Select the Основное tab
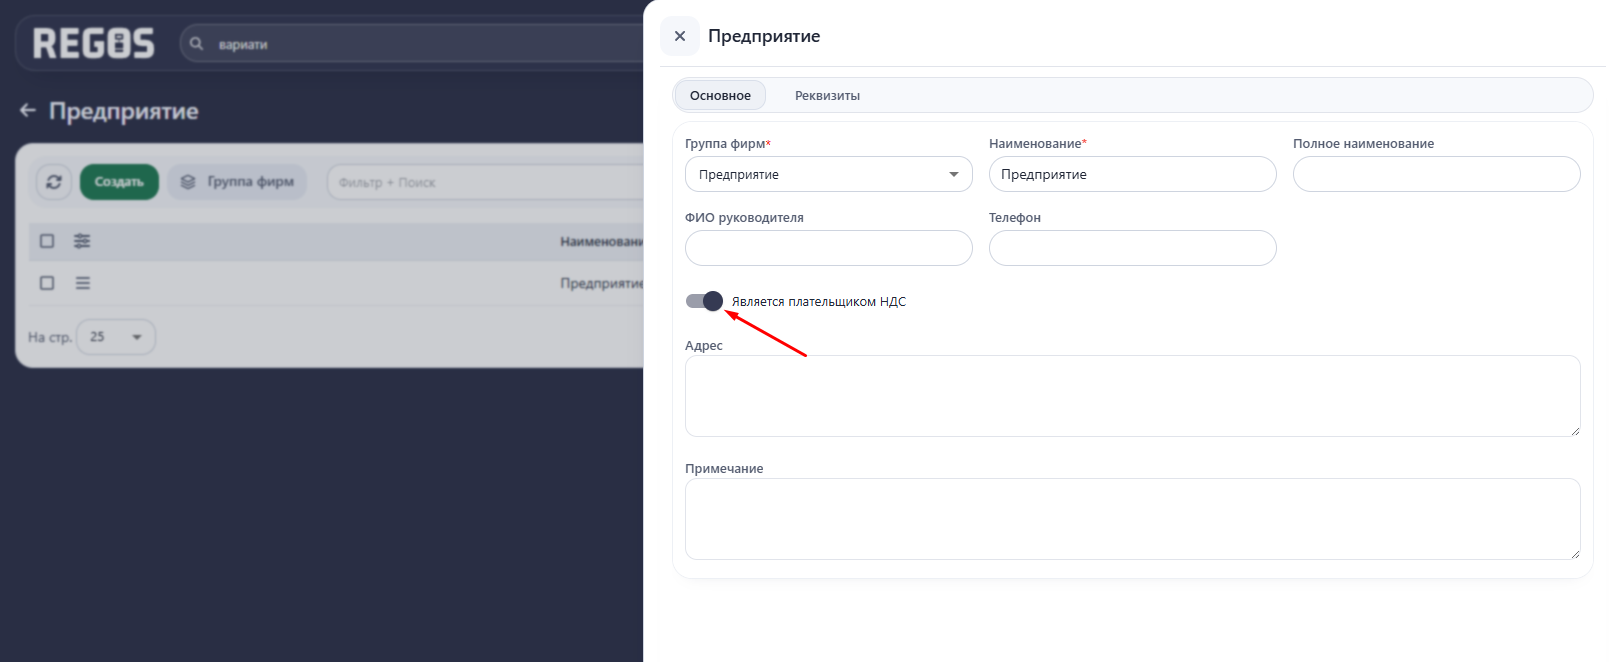Viewport: 1612px width, 662px height. 720,96
